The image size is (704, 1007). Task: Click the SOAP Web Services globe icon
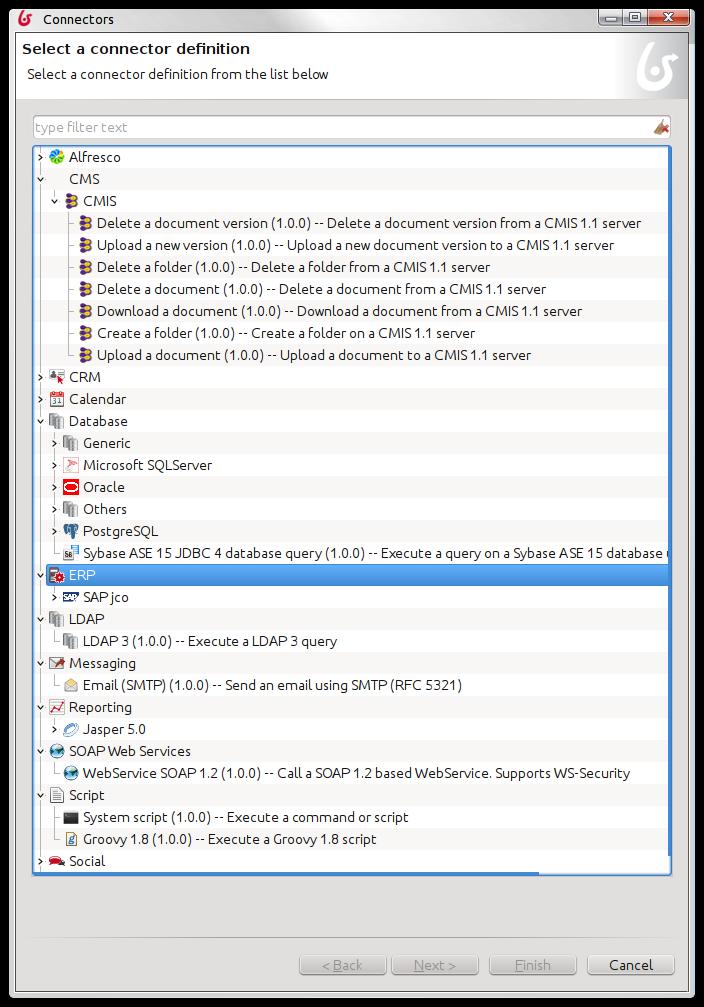coord(57,751)
